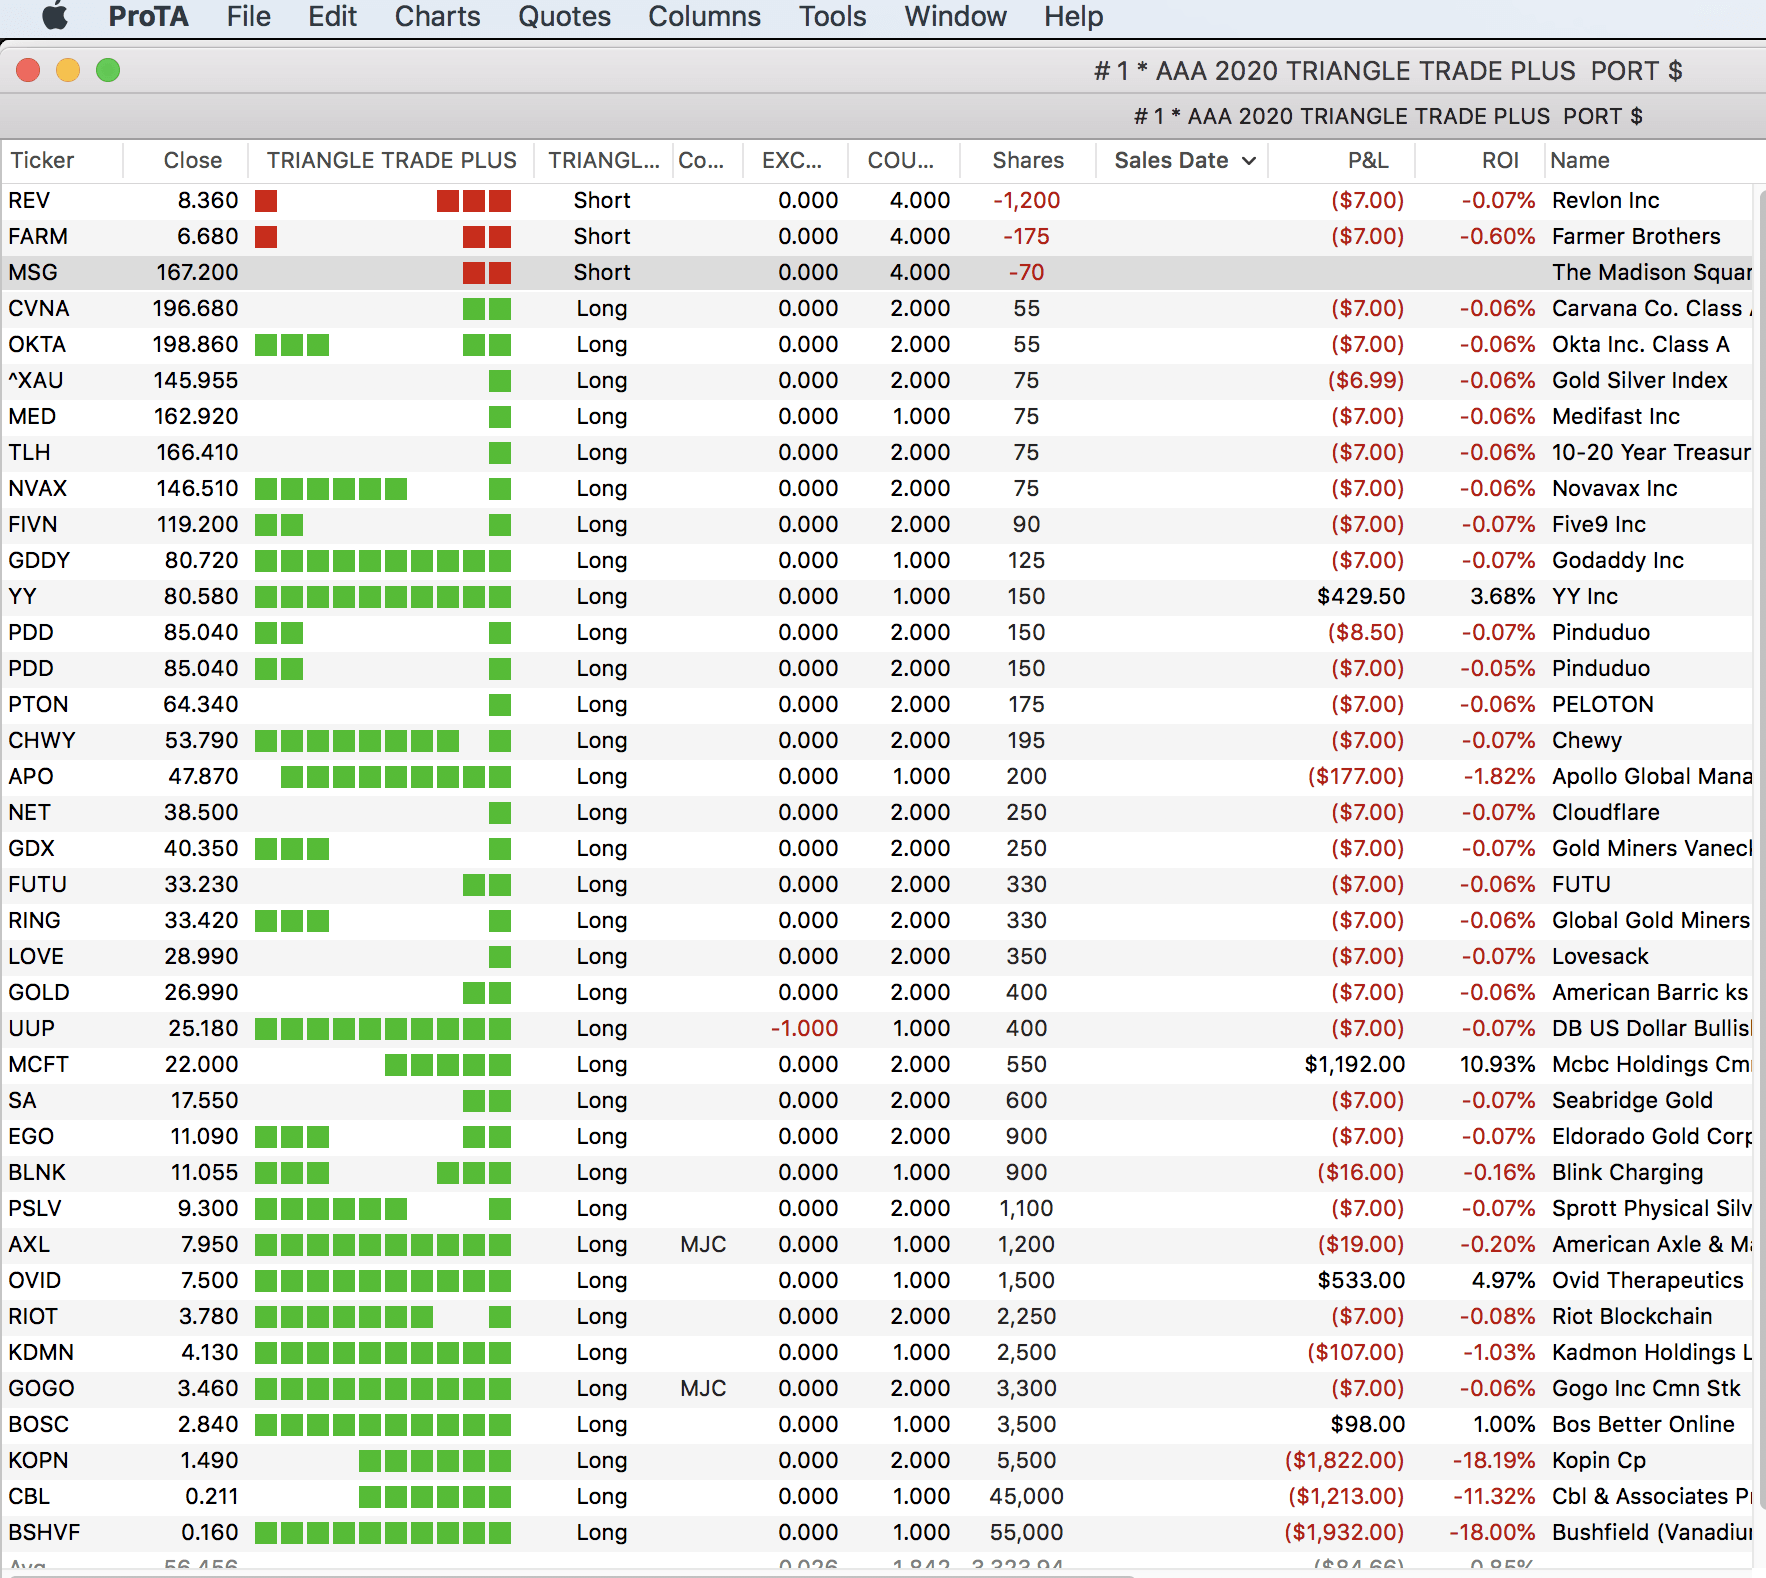Sort by the ROI column header
Image resolution: width=1766 pixels, height=1578 pixels.
[1499, 160]
